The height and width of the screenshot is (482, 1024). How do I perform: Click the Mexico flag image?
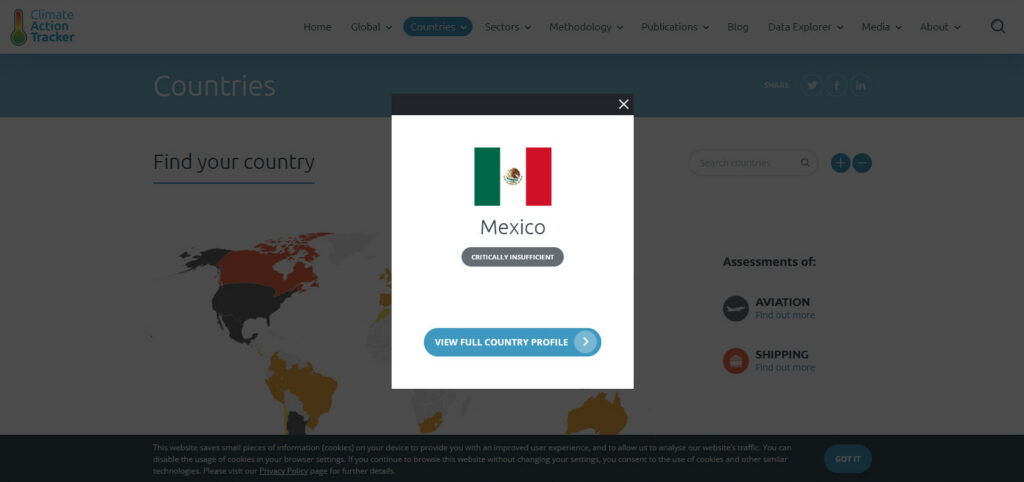click(512, 176)
